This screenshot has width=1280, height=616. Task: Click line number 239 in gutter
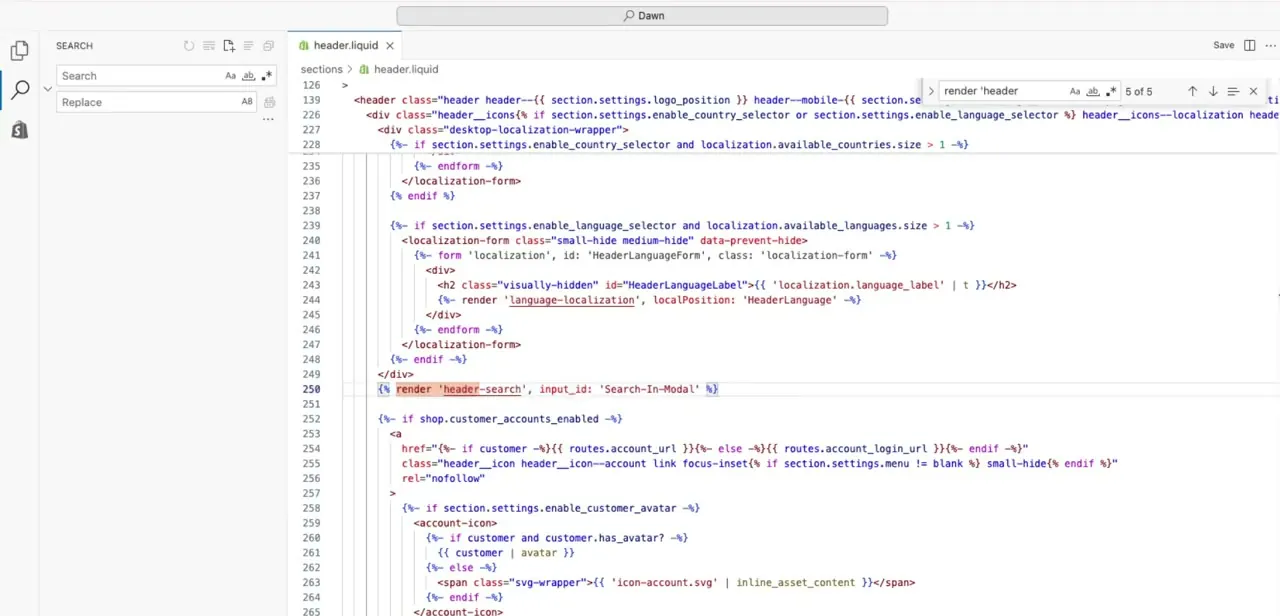point(311,226)
